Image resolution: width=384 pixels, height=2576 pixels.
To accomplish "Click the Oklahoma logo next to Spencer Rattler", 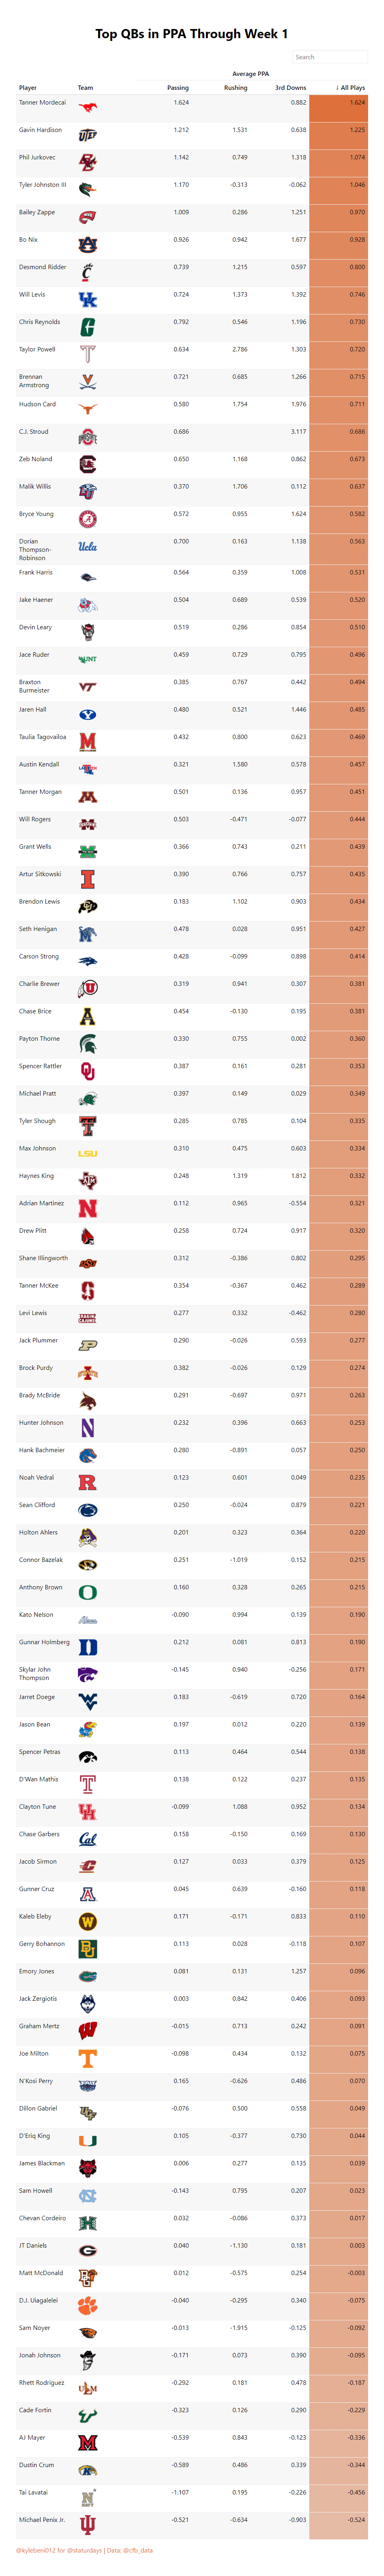I will pyautogui.click(x=88, y=1071).
